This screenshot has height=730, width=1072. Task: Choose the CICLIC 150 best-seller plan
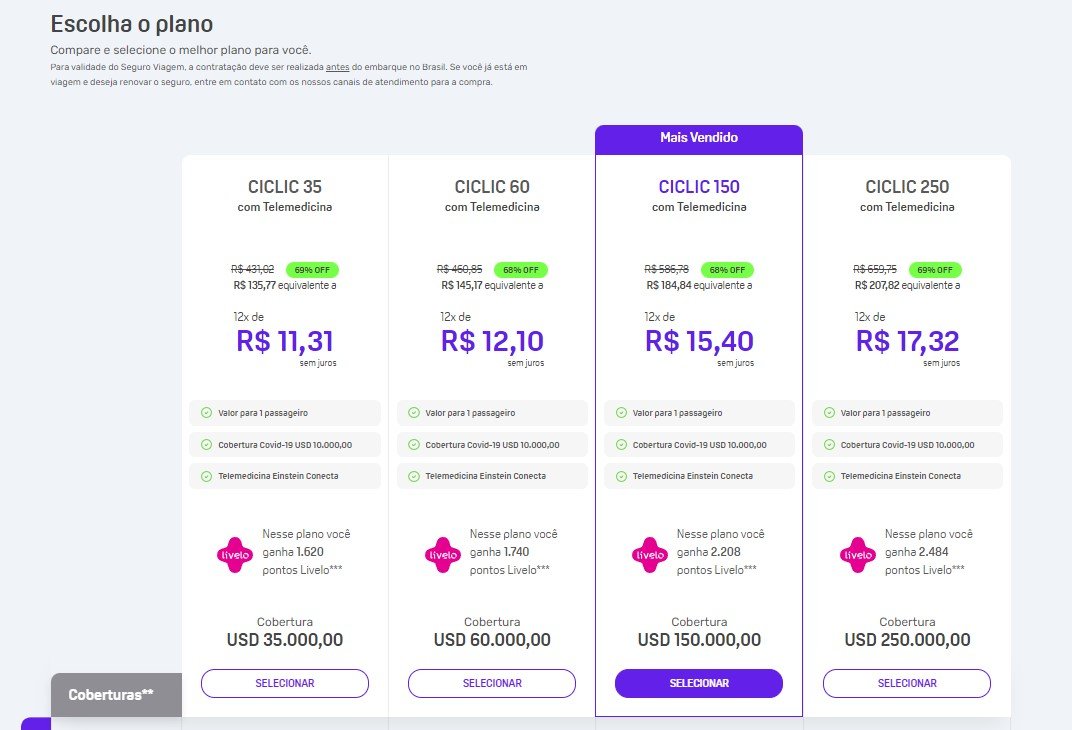(699, 684)
